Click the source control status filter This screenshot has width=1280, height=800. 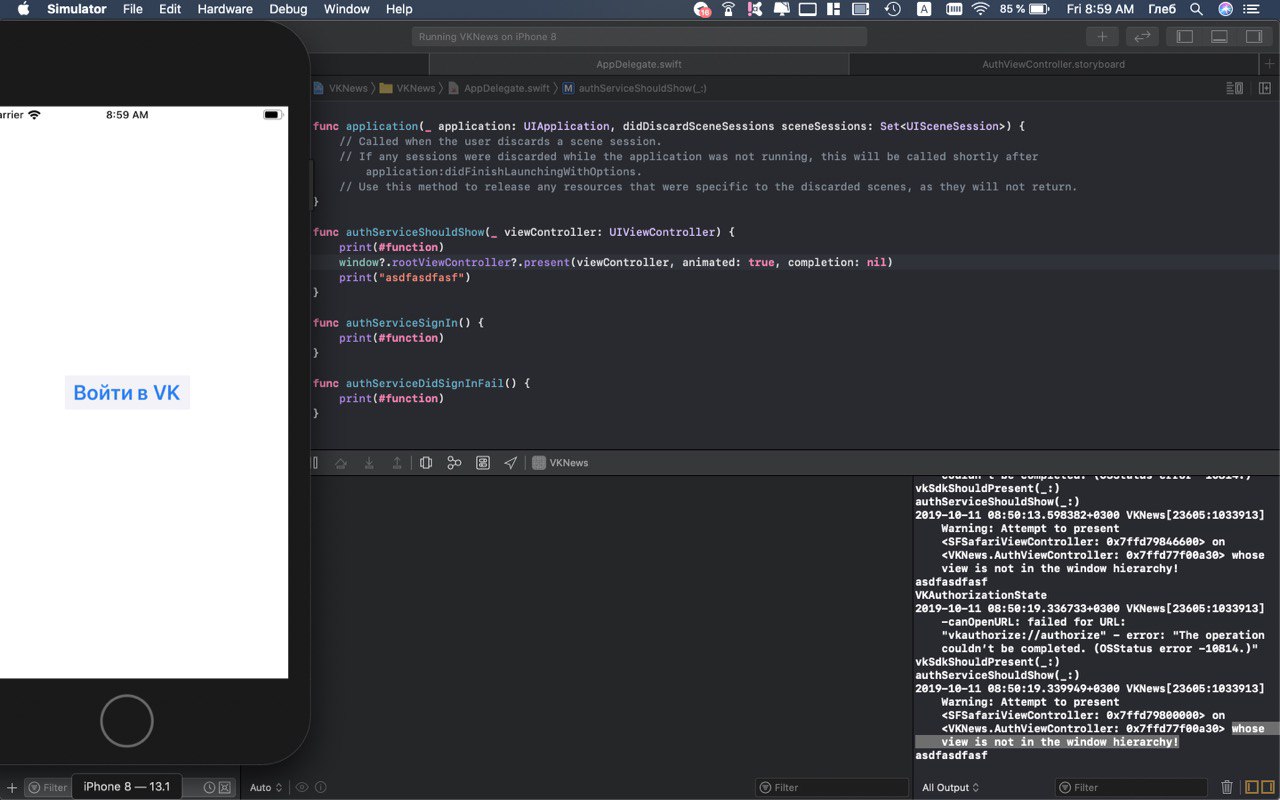tap(225, 788)
